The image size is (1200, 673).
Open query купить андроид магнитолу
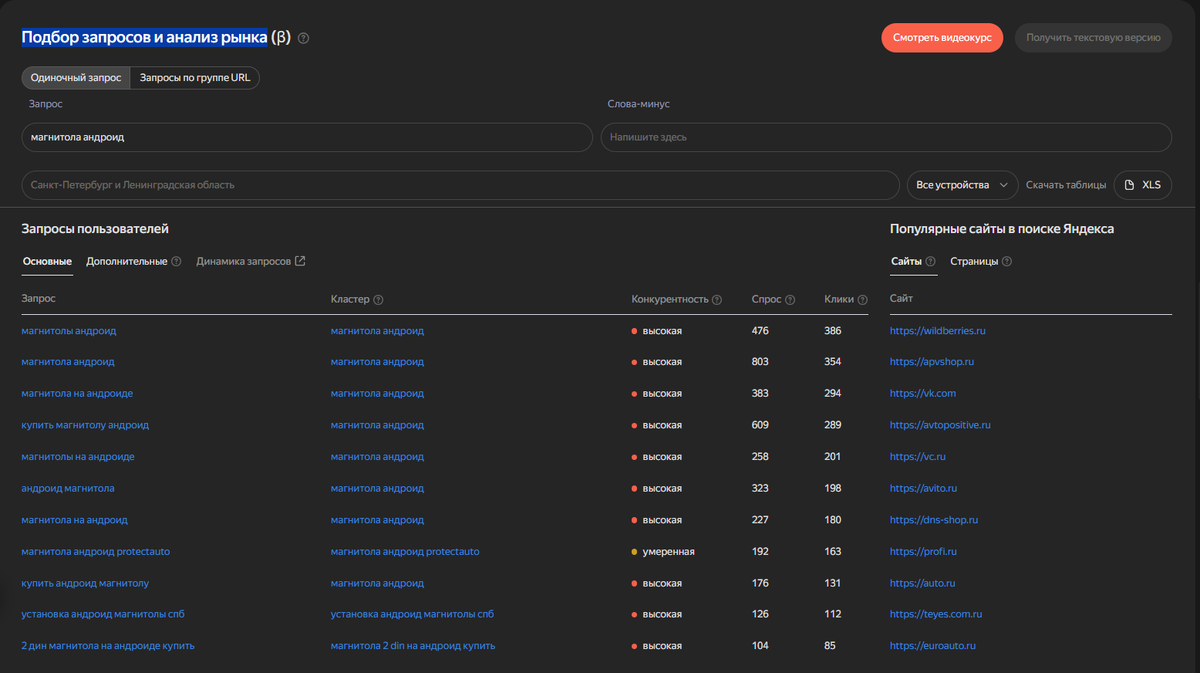coord(85,583)
